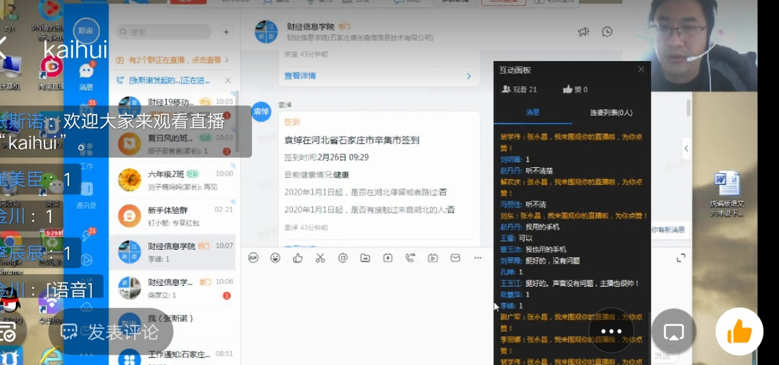
Task: Click the emoji icon in chat toolbar
Action: pyautogui.click(x=275, y=258)
